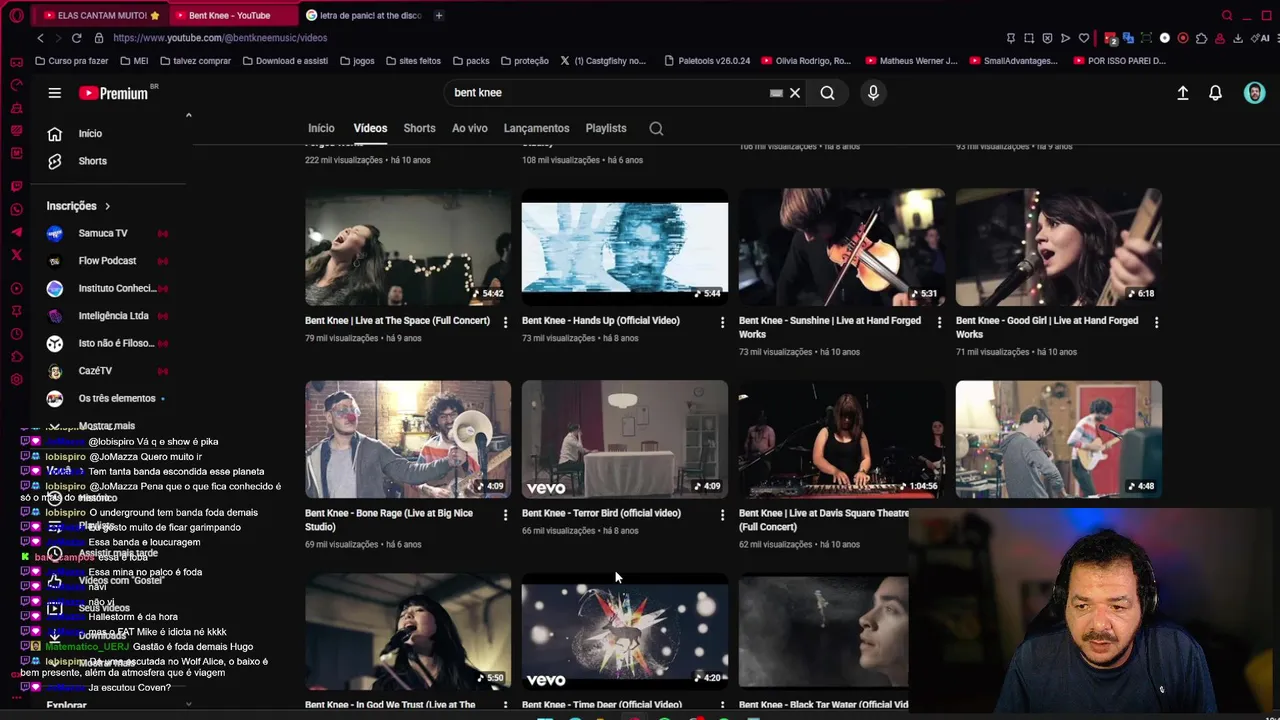Switch to the Google letra de panic tab
The image size is (1280, 720).
tap(364, 15)
